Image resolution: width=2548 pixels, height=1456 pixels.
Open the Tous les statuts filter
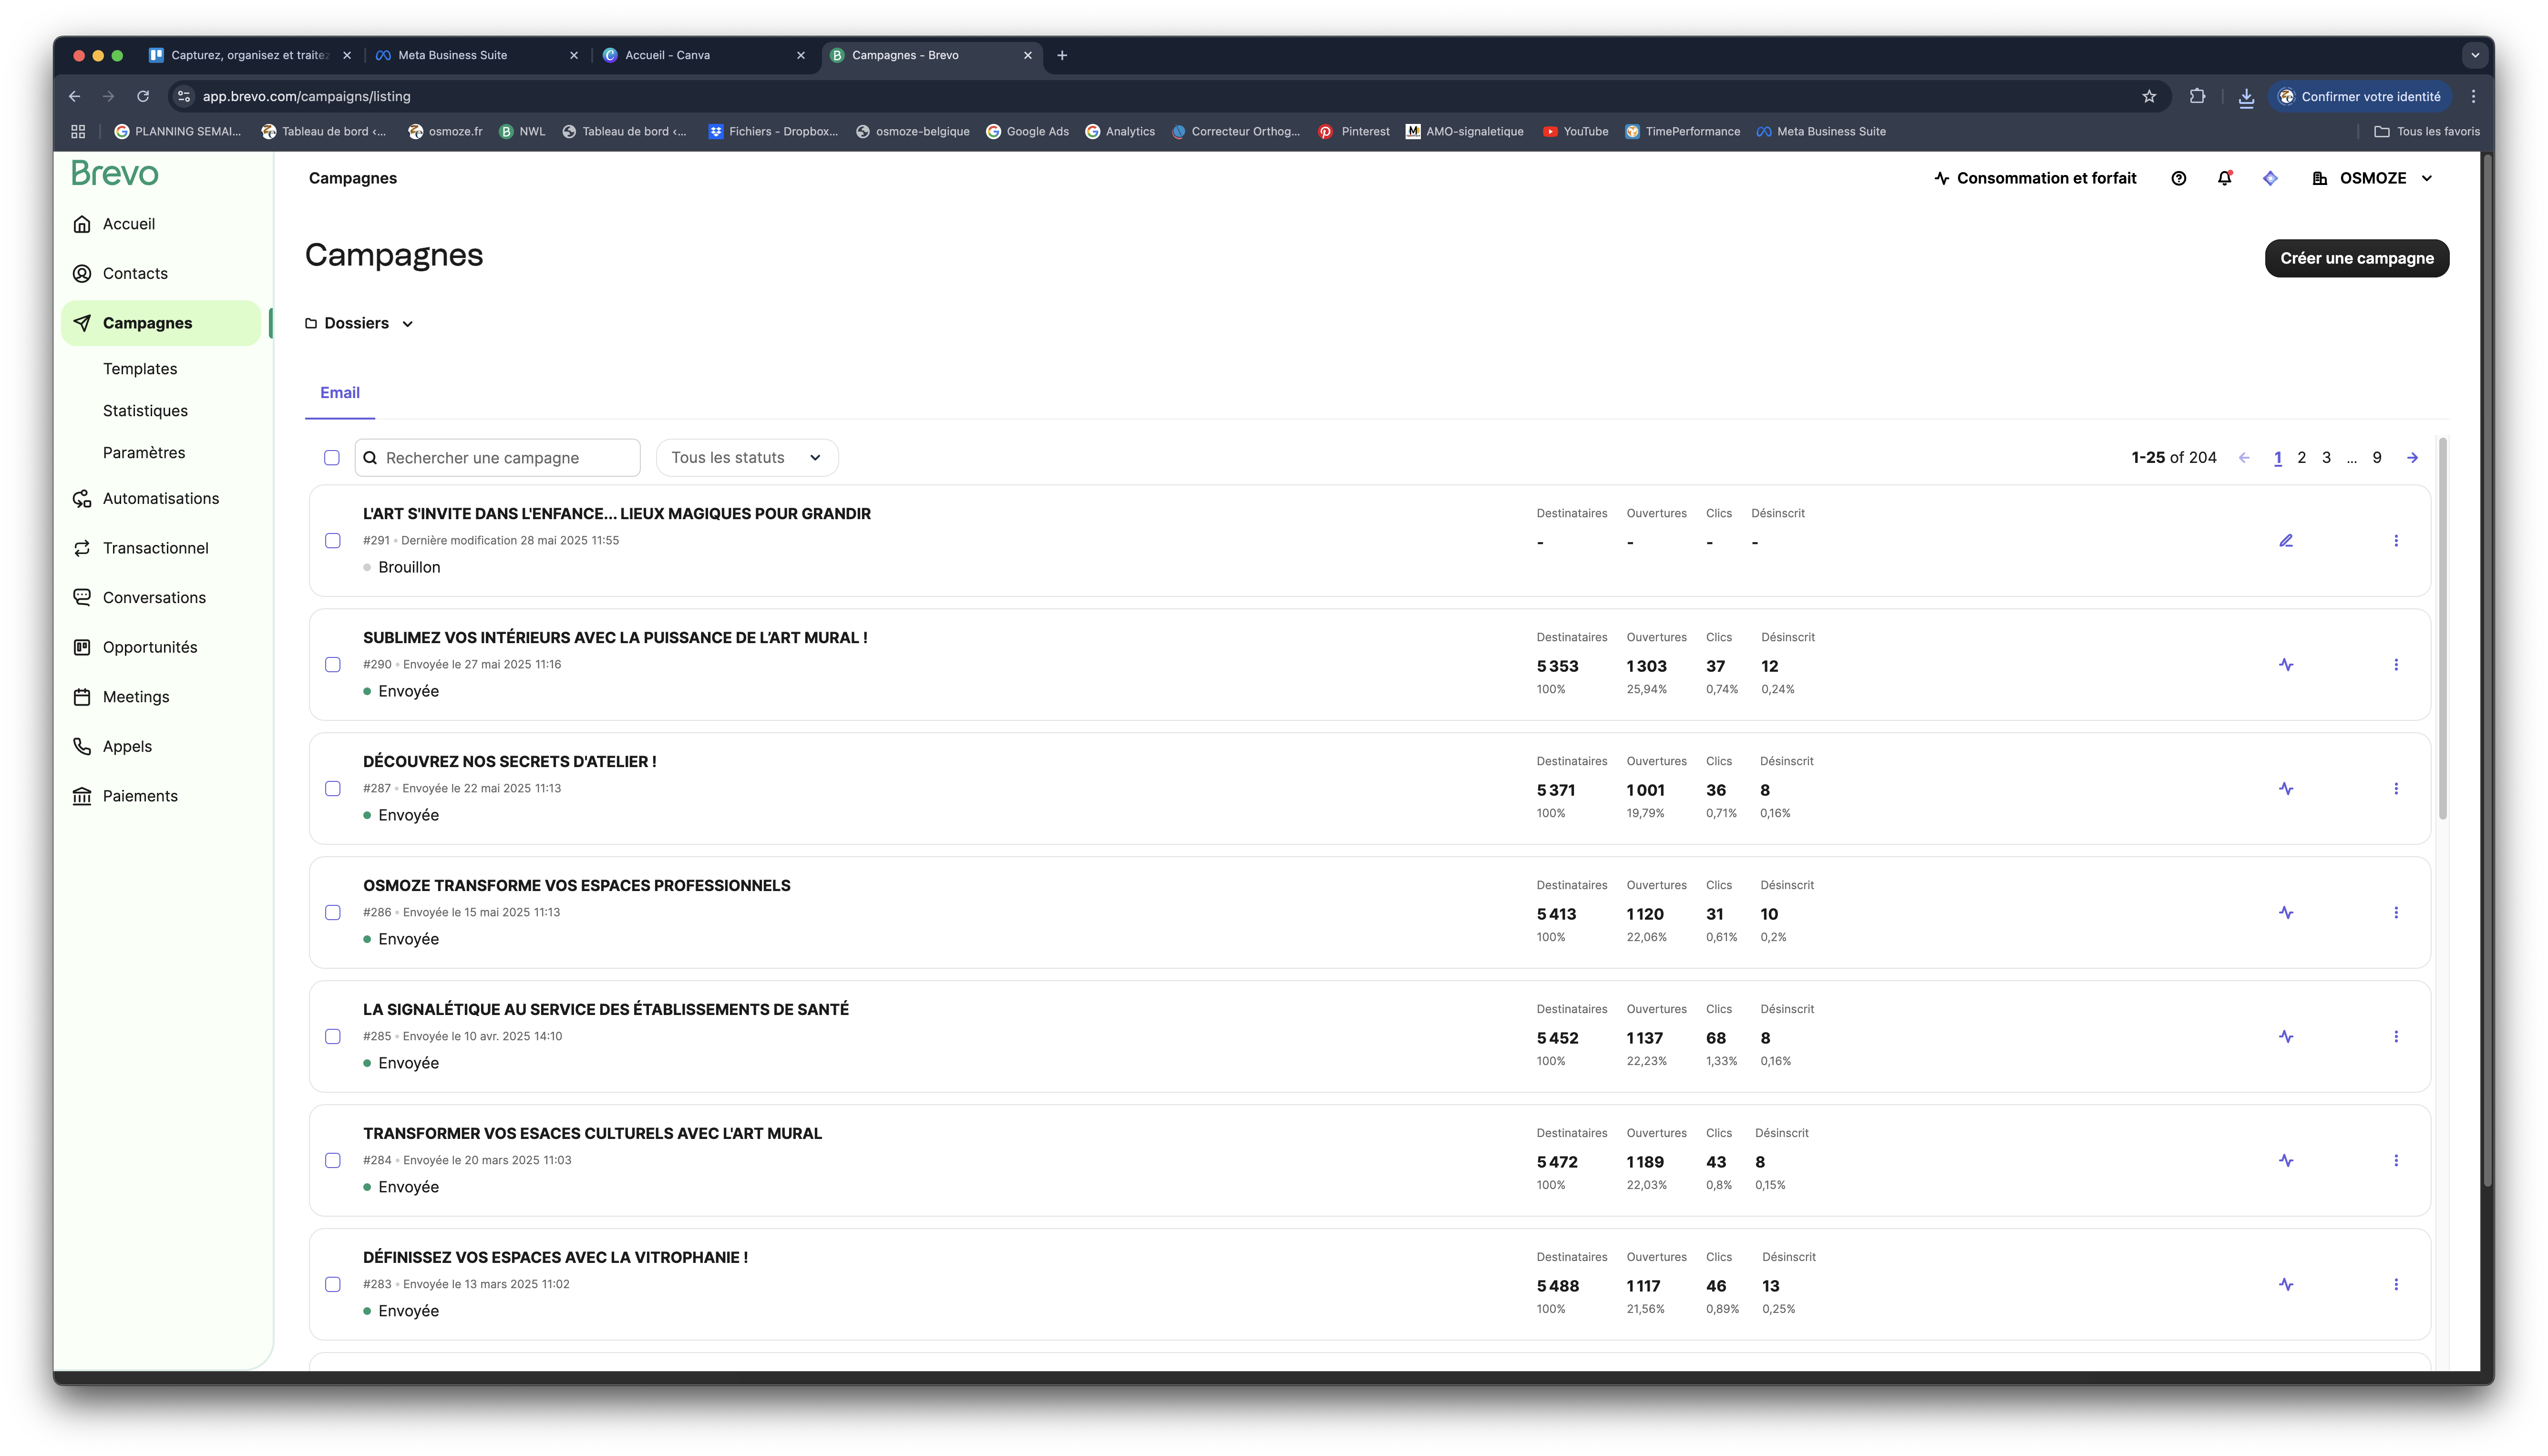coord(746,458)
